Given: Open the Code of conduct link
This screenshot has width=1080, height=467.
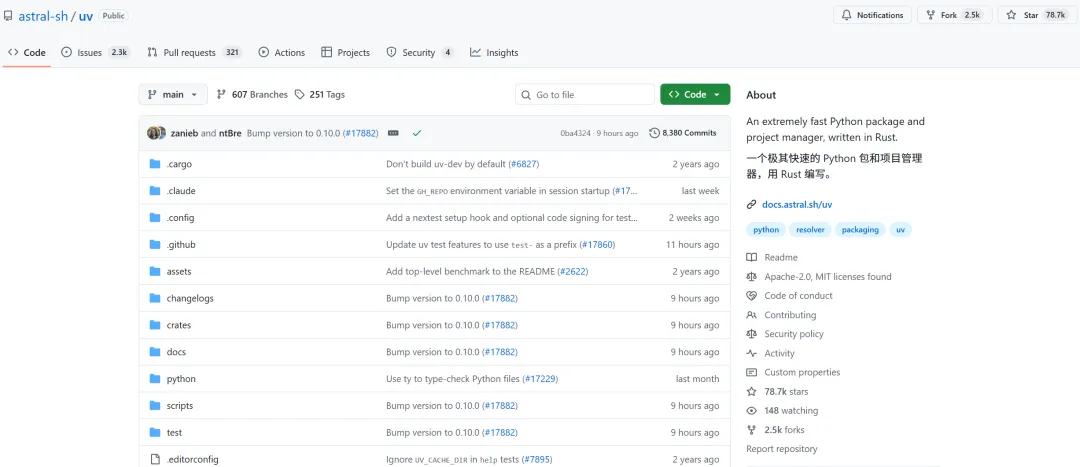Looking at the screenshot, I should [x=790, y=295].
